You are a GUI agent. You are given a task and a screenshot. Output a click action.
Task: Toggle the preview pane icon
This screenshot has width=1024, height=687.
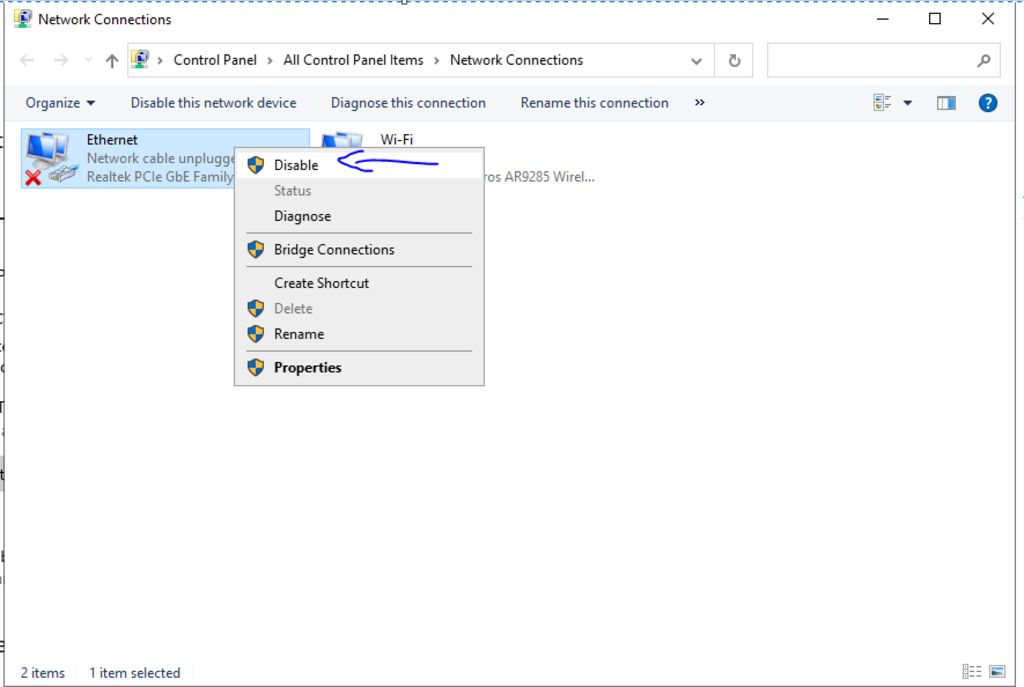tap(946, 103)
